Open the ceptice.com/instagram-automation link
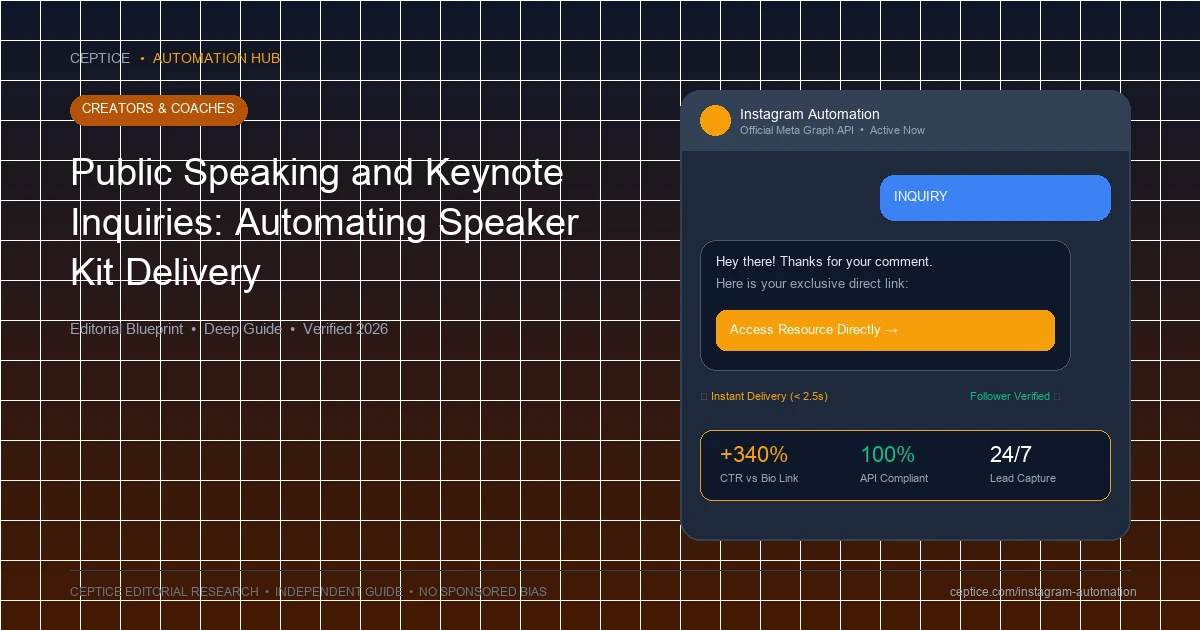The image size is (1200, 630). click(1043, 592)
